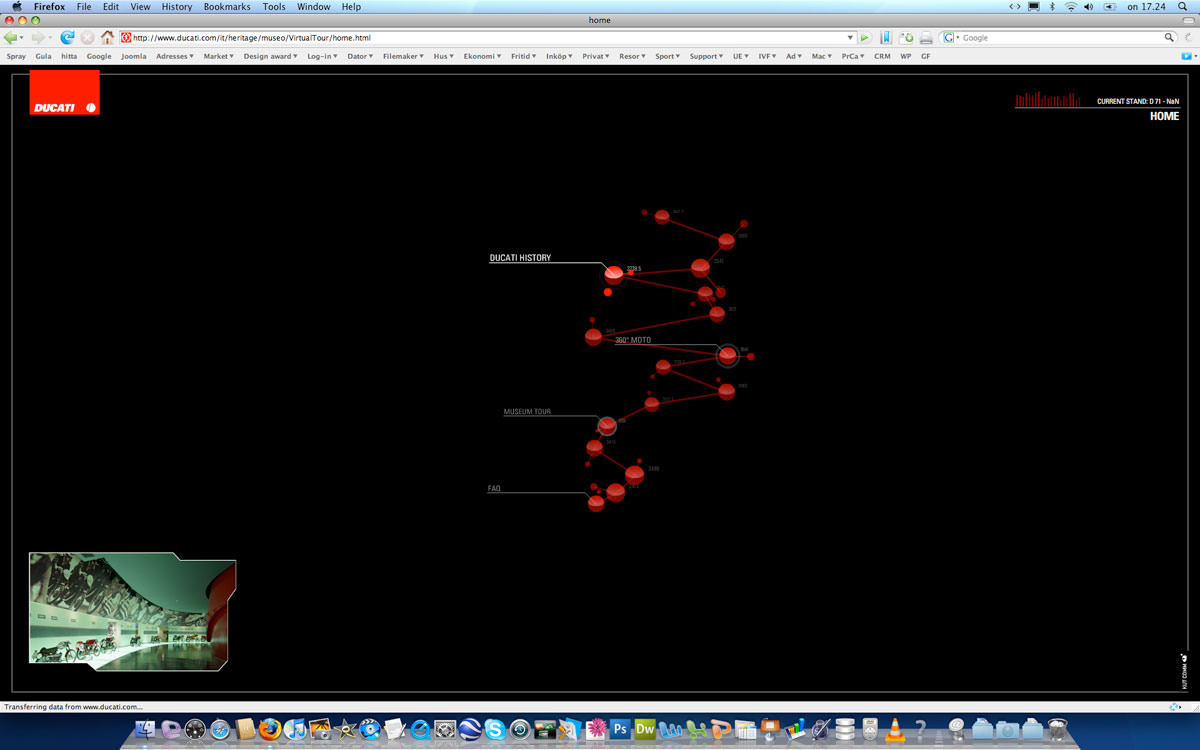Screen dimensions: 1200x750
Task: Open the Apple menu
Action: (16, 7)
